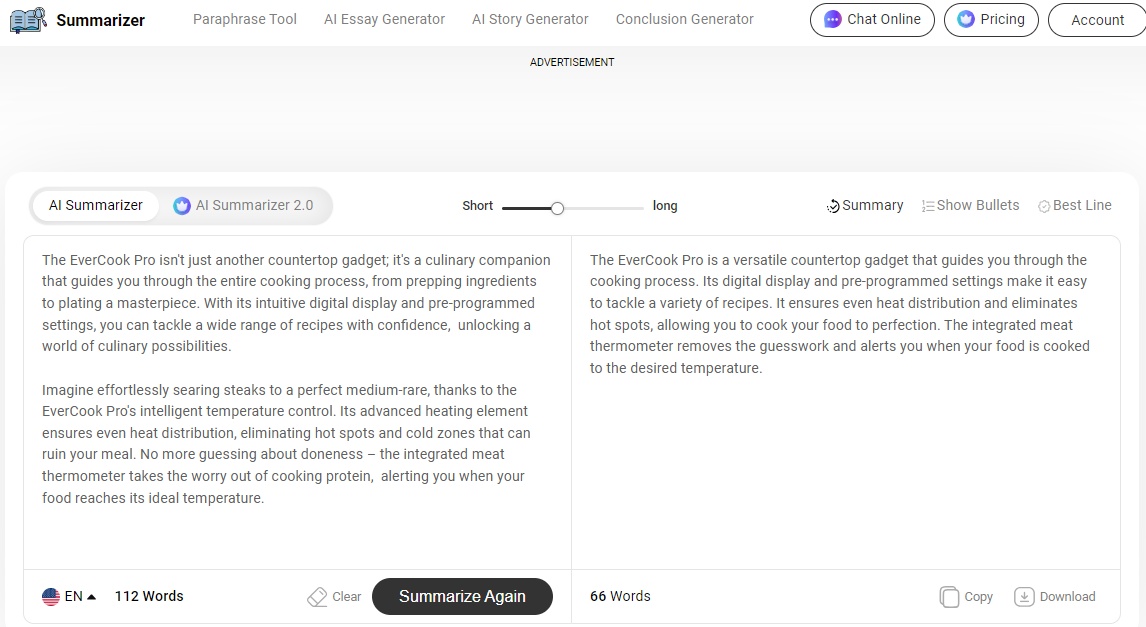The width and height of the screenshot is (1146, 627).
Task: Open the Paraphrase Tool page
Action: coord(245,19)
